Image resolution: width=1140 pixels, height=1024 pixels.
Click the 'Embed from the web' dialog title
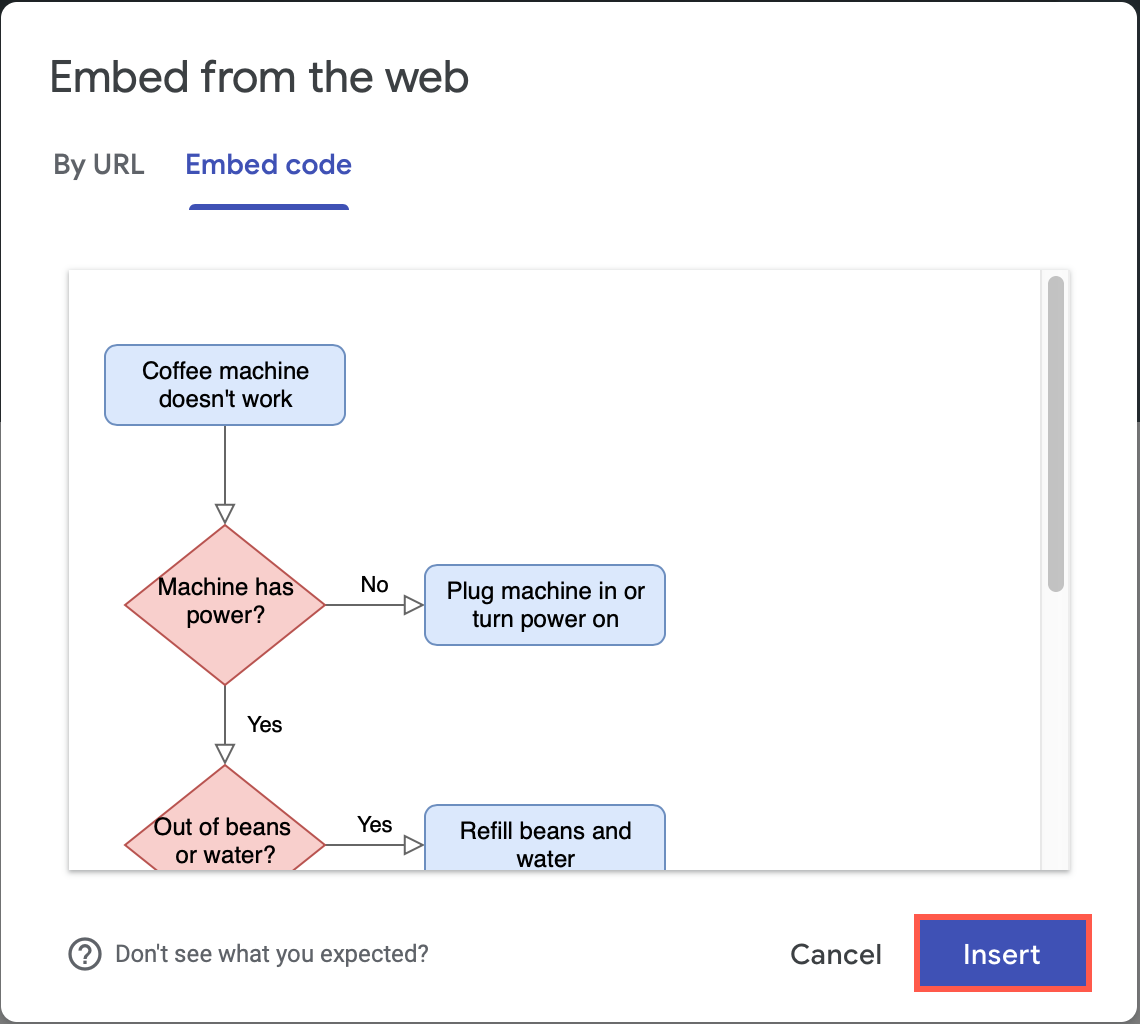pos(260,77)
